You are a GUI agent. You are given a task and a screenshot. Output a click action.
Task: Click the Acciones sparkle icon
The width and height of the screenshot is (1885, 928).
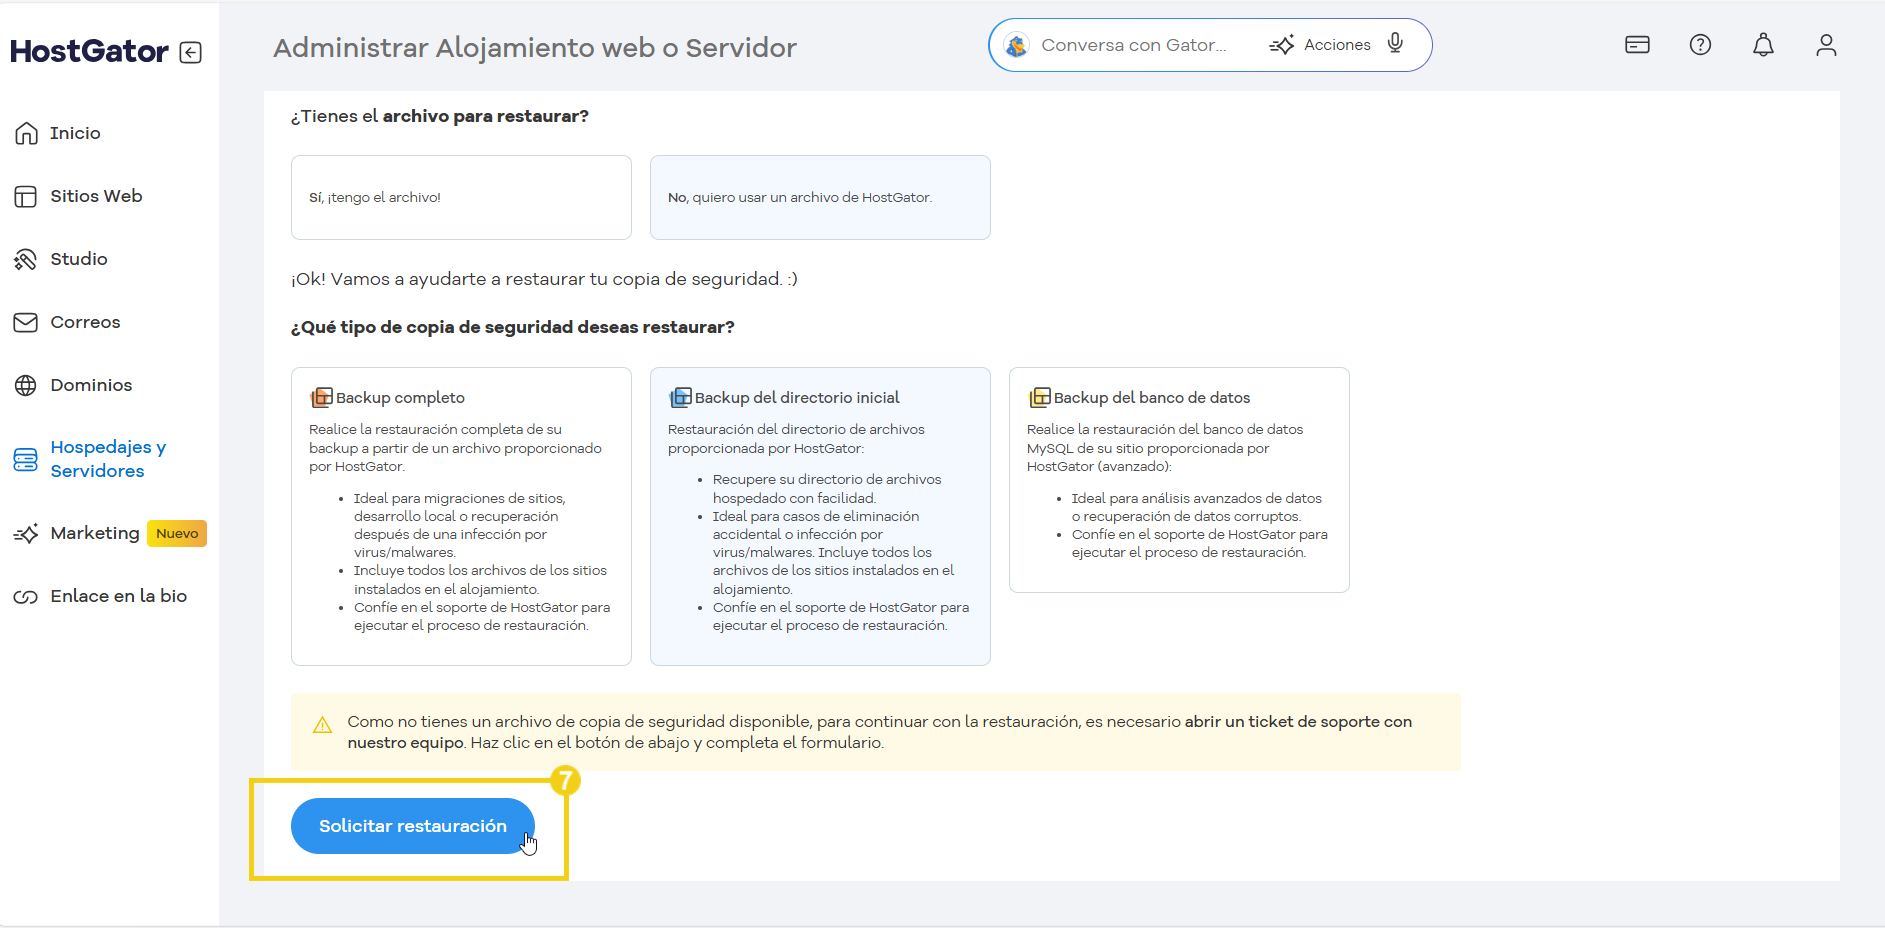(x=1283, y=44)
